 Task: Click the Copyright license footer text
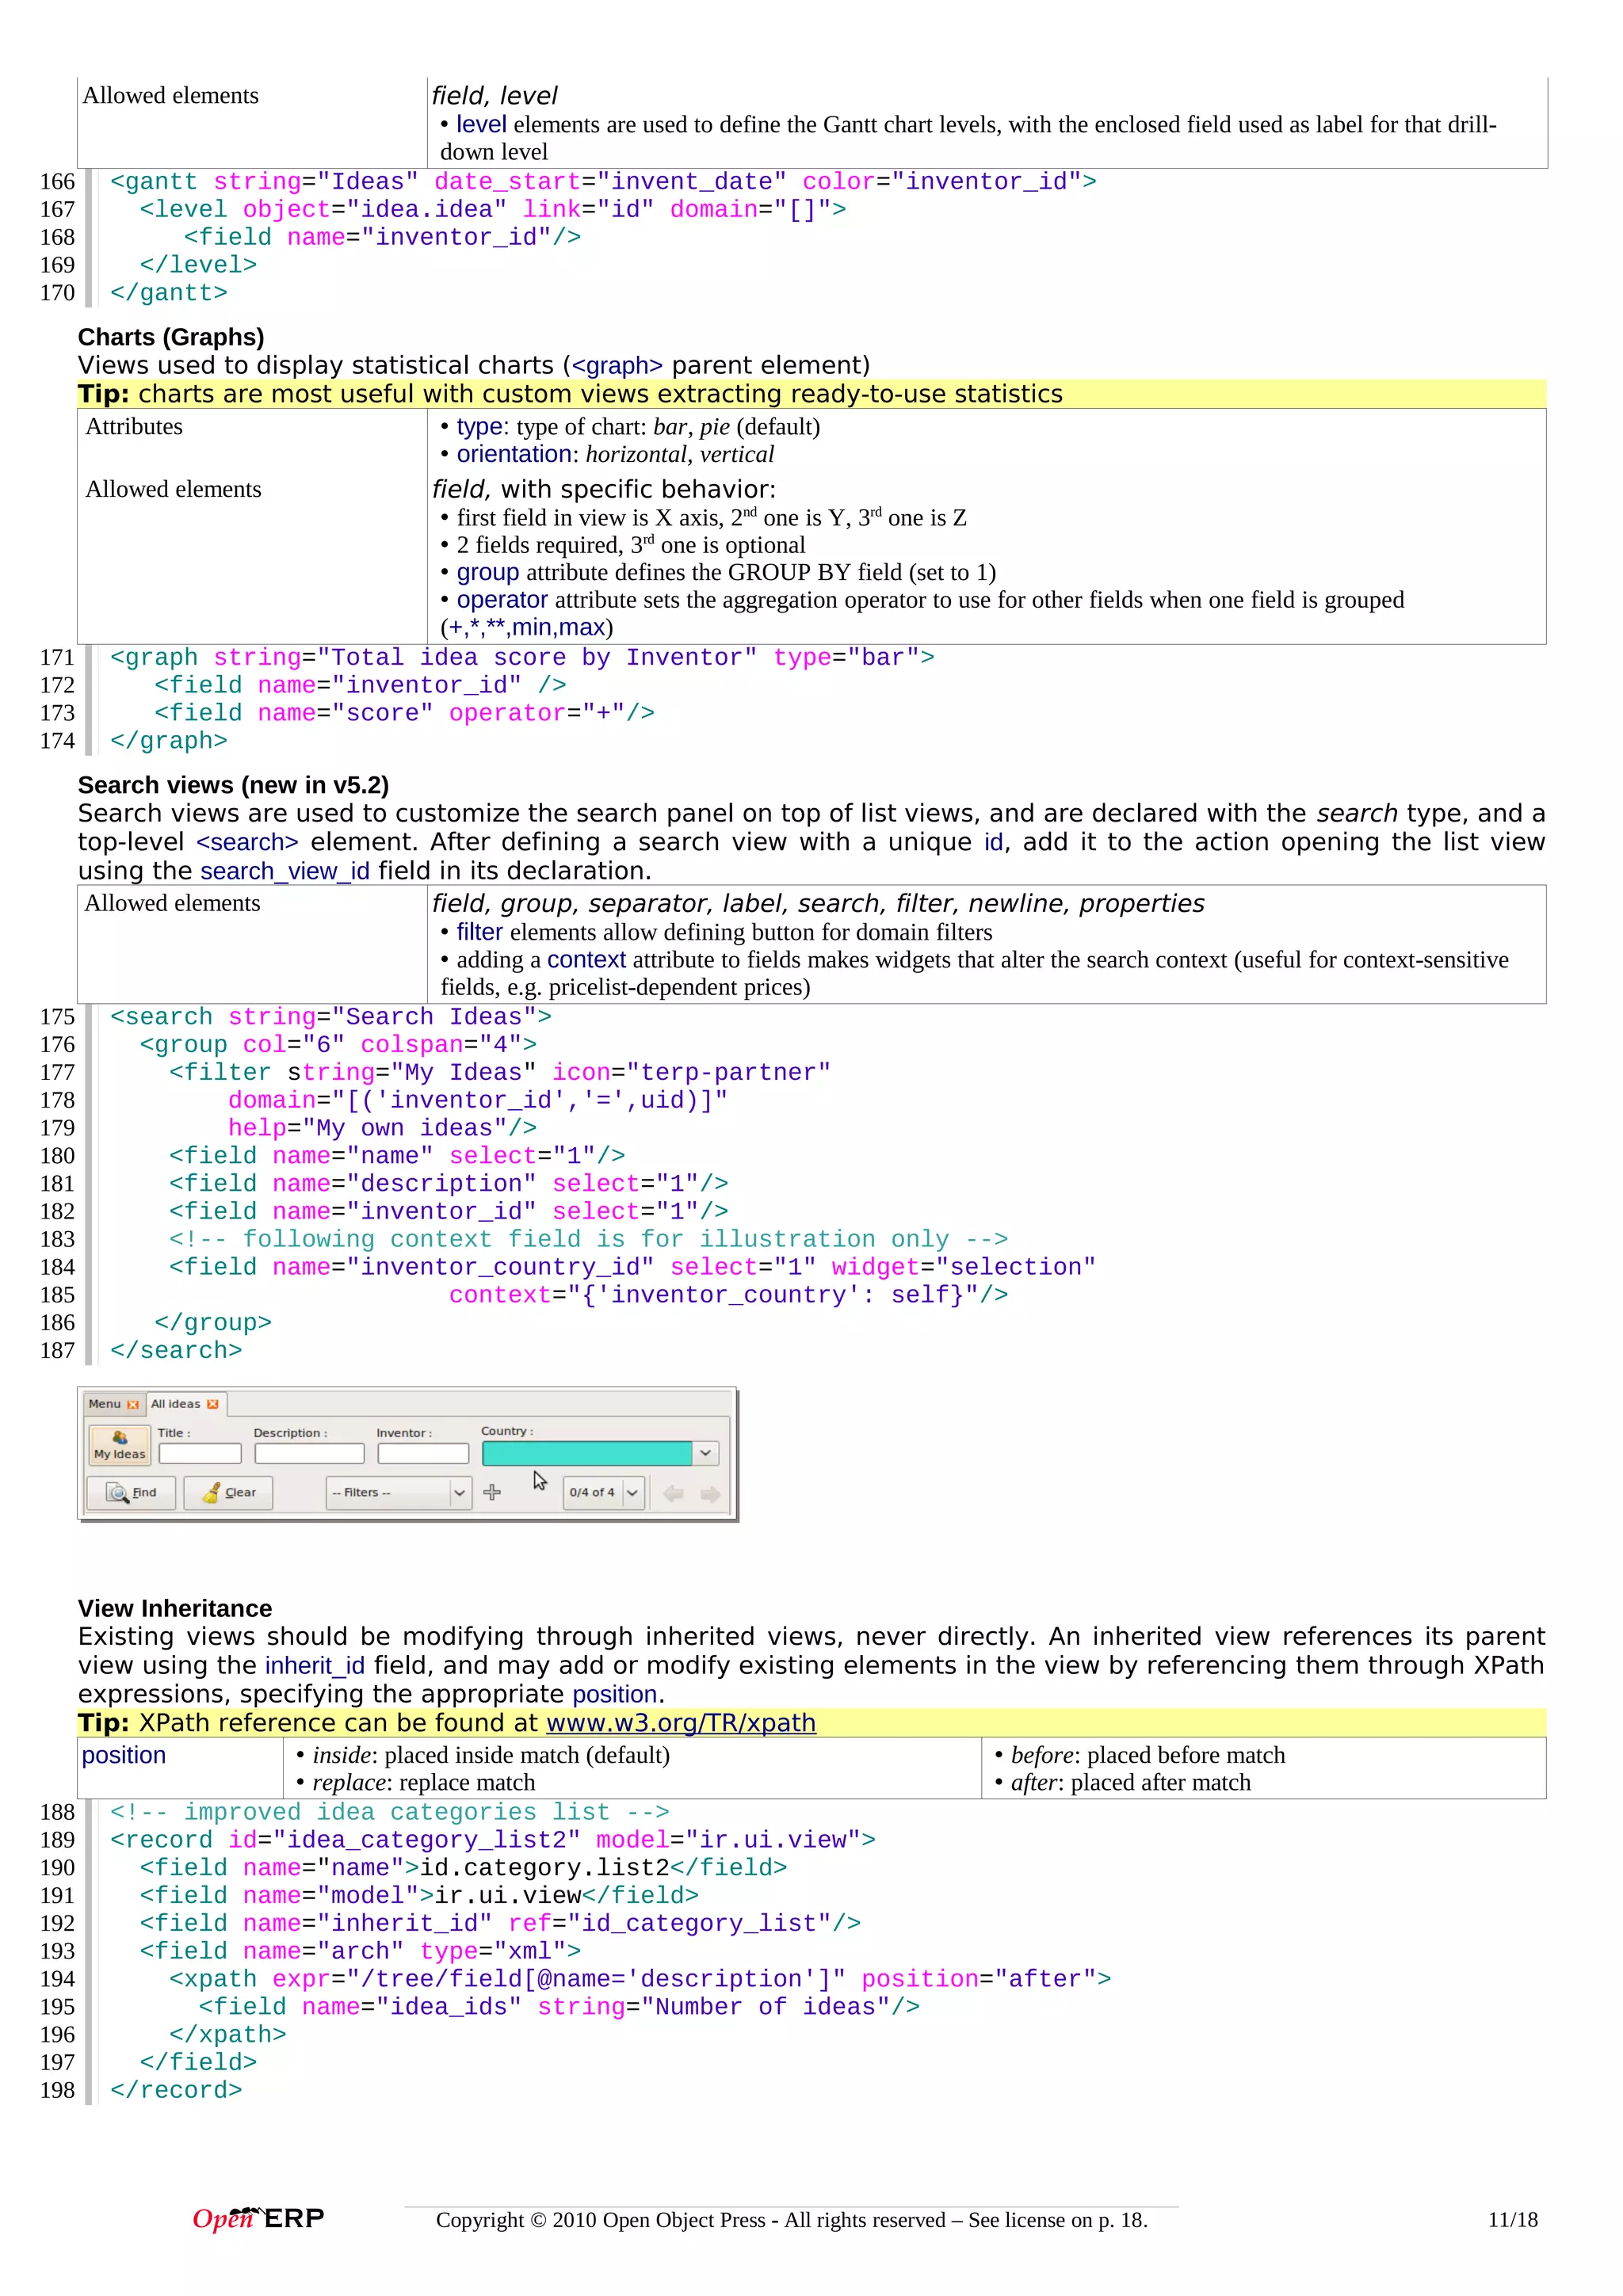click(791, 2220)
